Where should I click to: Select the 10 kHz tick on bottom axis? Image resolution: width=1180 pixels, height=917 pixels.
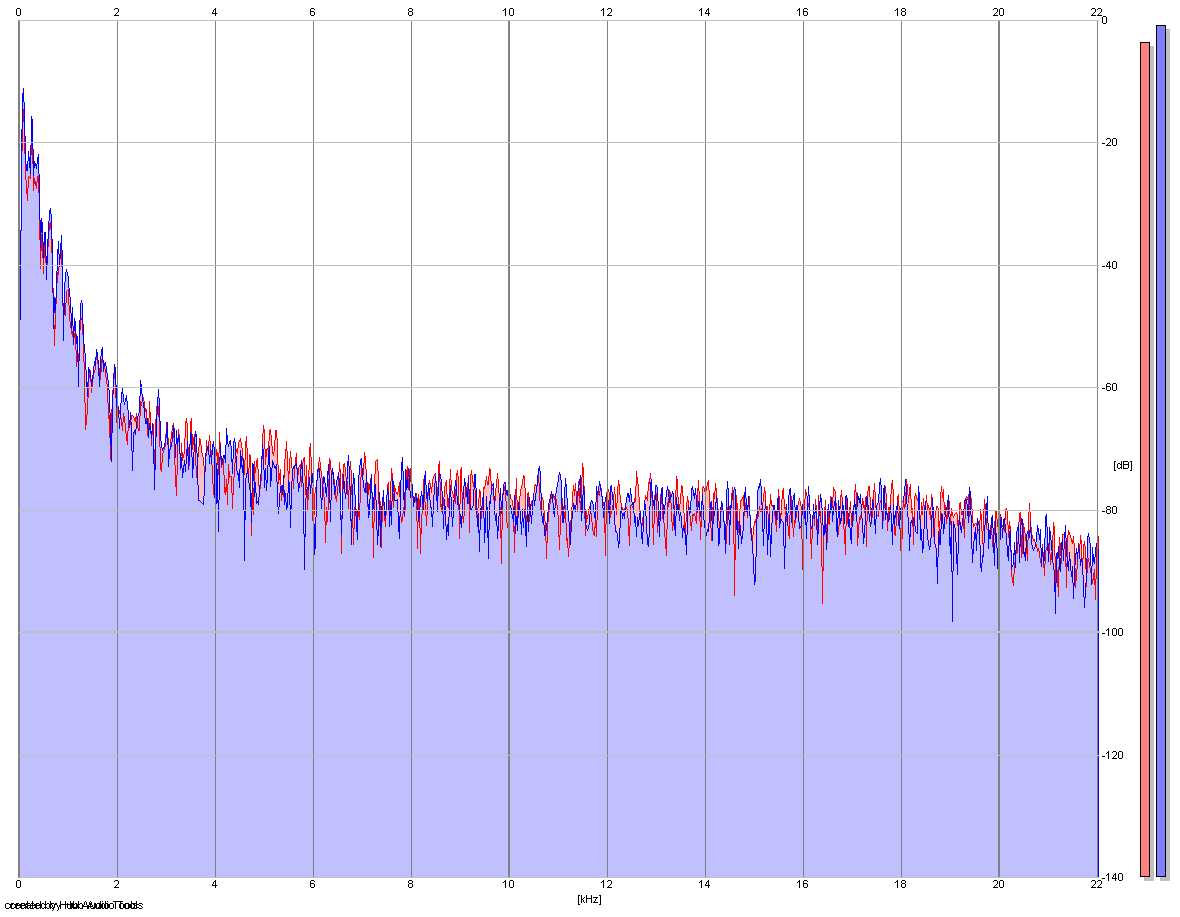509,885
